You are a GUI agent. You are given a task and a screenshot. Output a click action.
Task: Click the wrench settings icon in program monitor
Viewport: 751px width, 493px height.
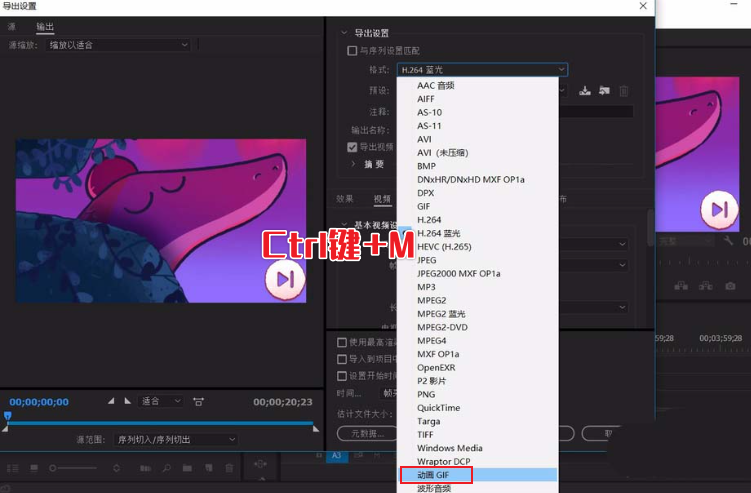click(728, 242)
